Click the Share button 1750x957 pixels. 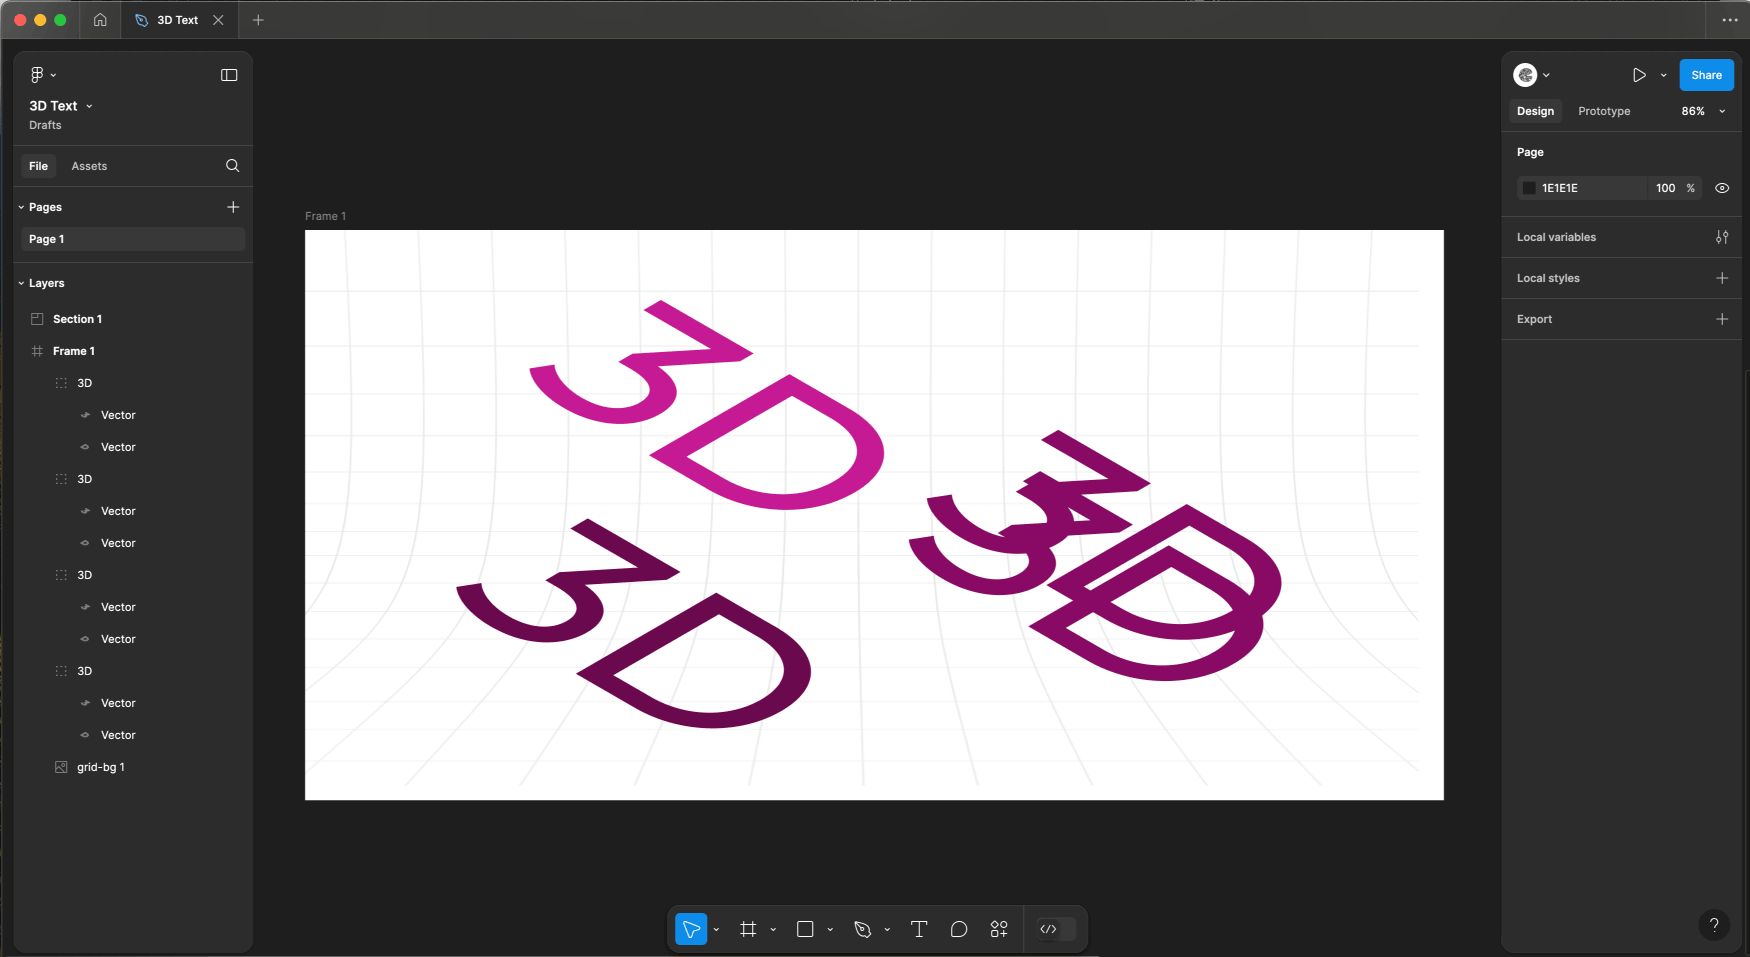(x=1706, y=75)
